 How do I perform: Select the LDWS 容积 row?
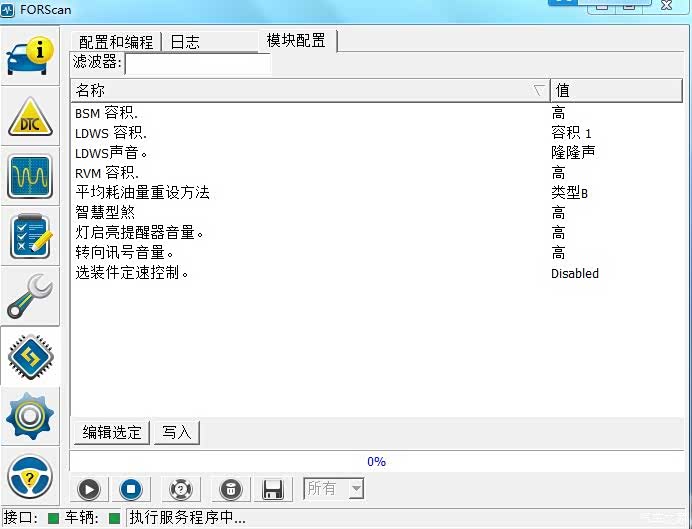pyautogui.click(x=377, y=133)
